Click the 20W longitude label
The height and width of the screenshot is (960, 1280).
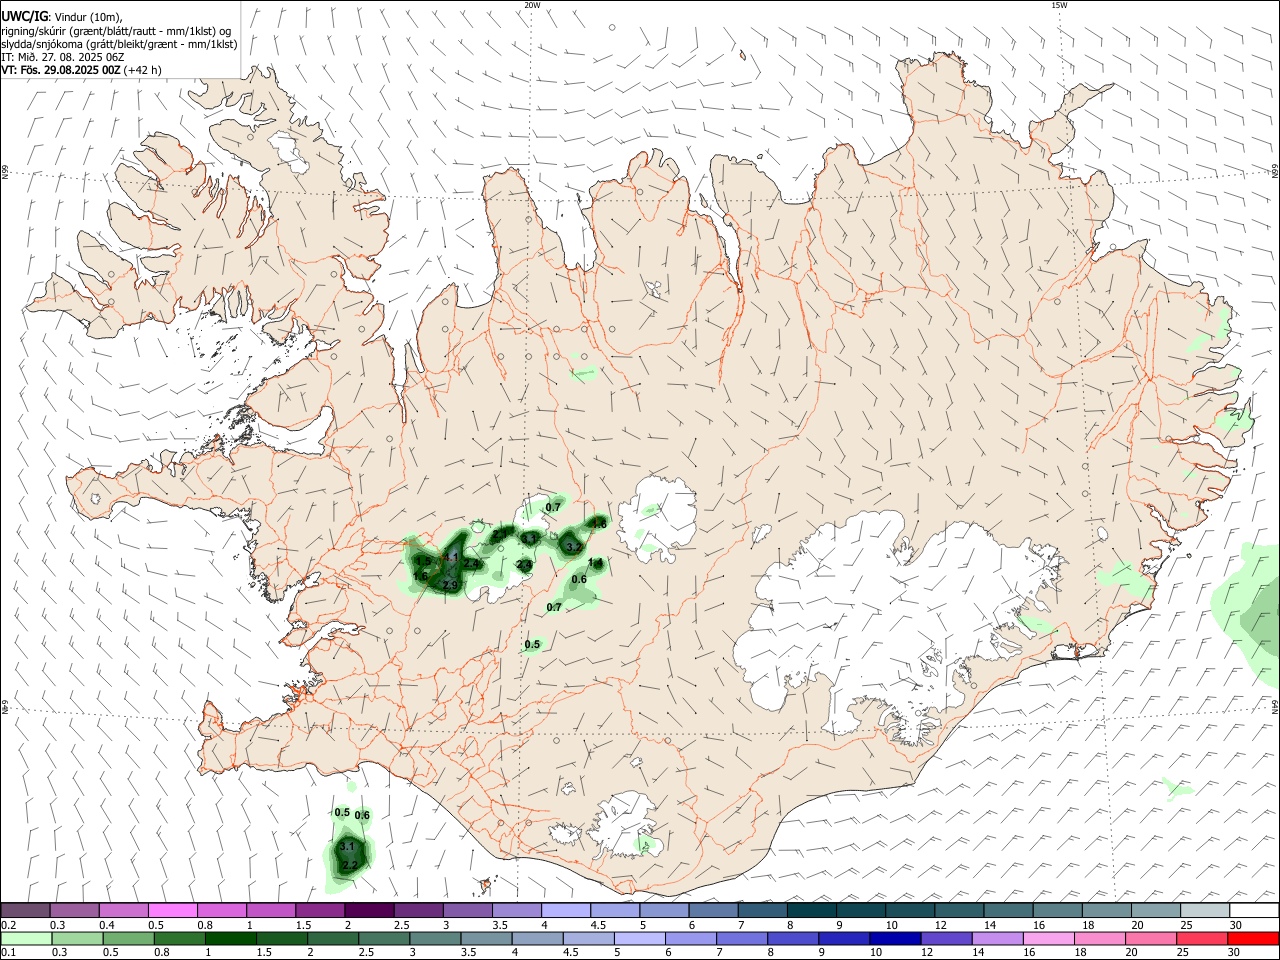pyautogui.click(x=532, y=5)
